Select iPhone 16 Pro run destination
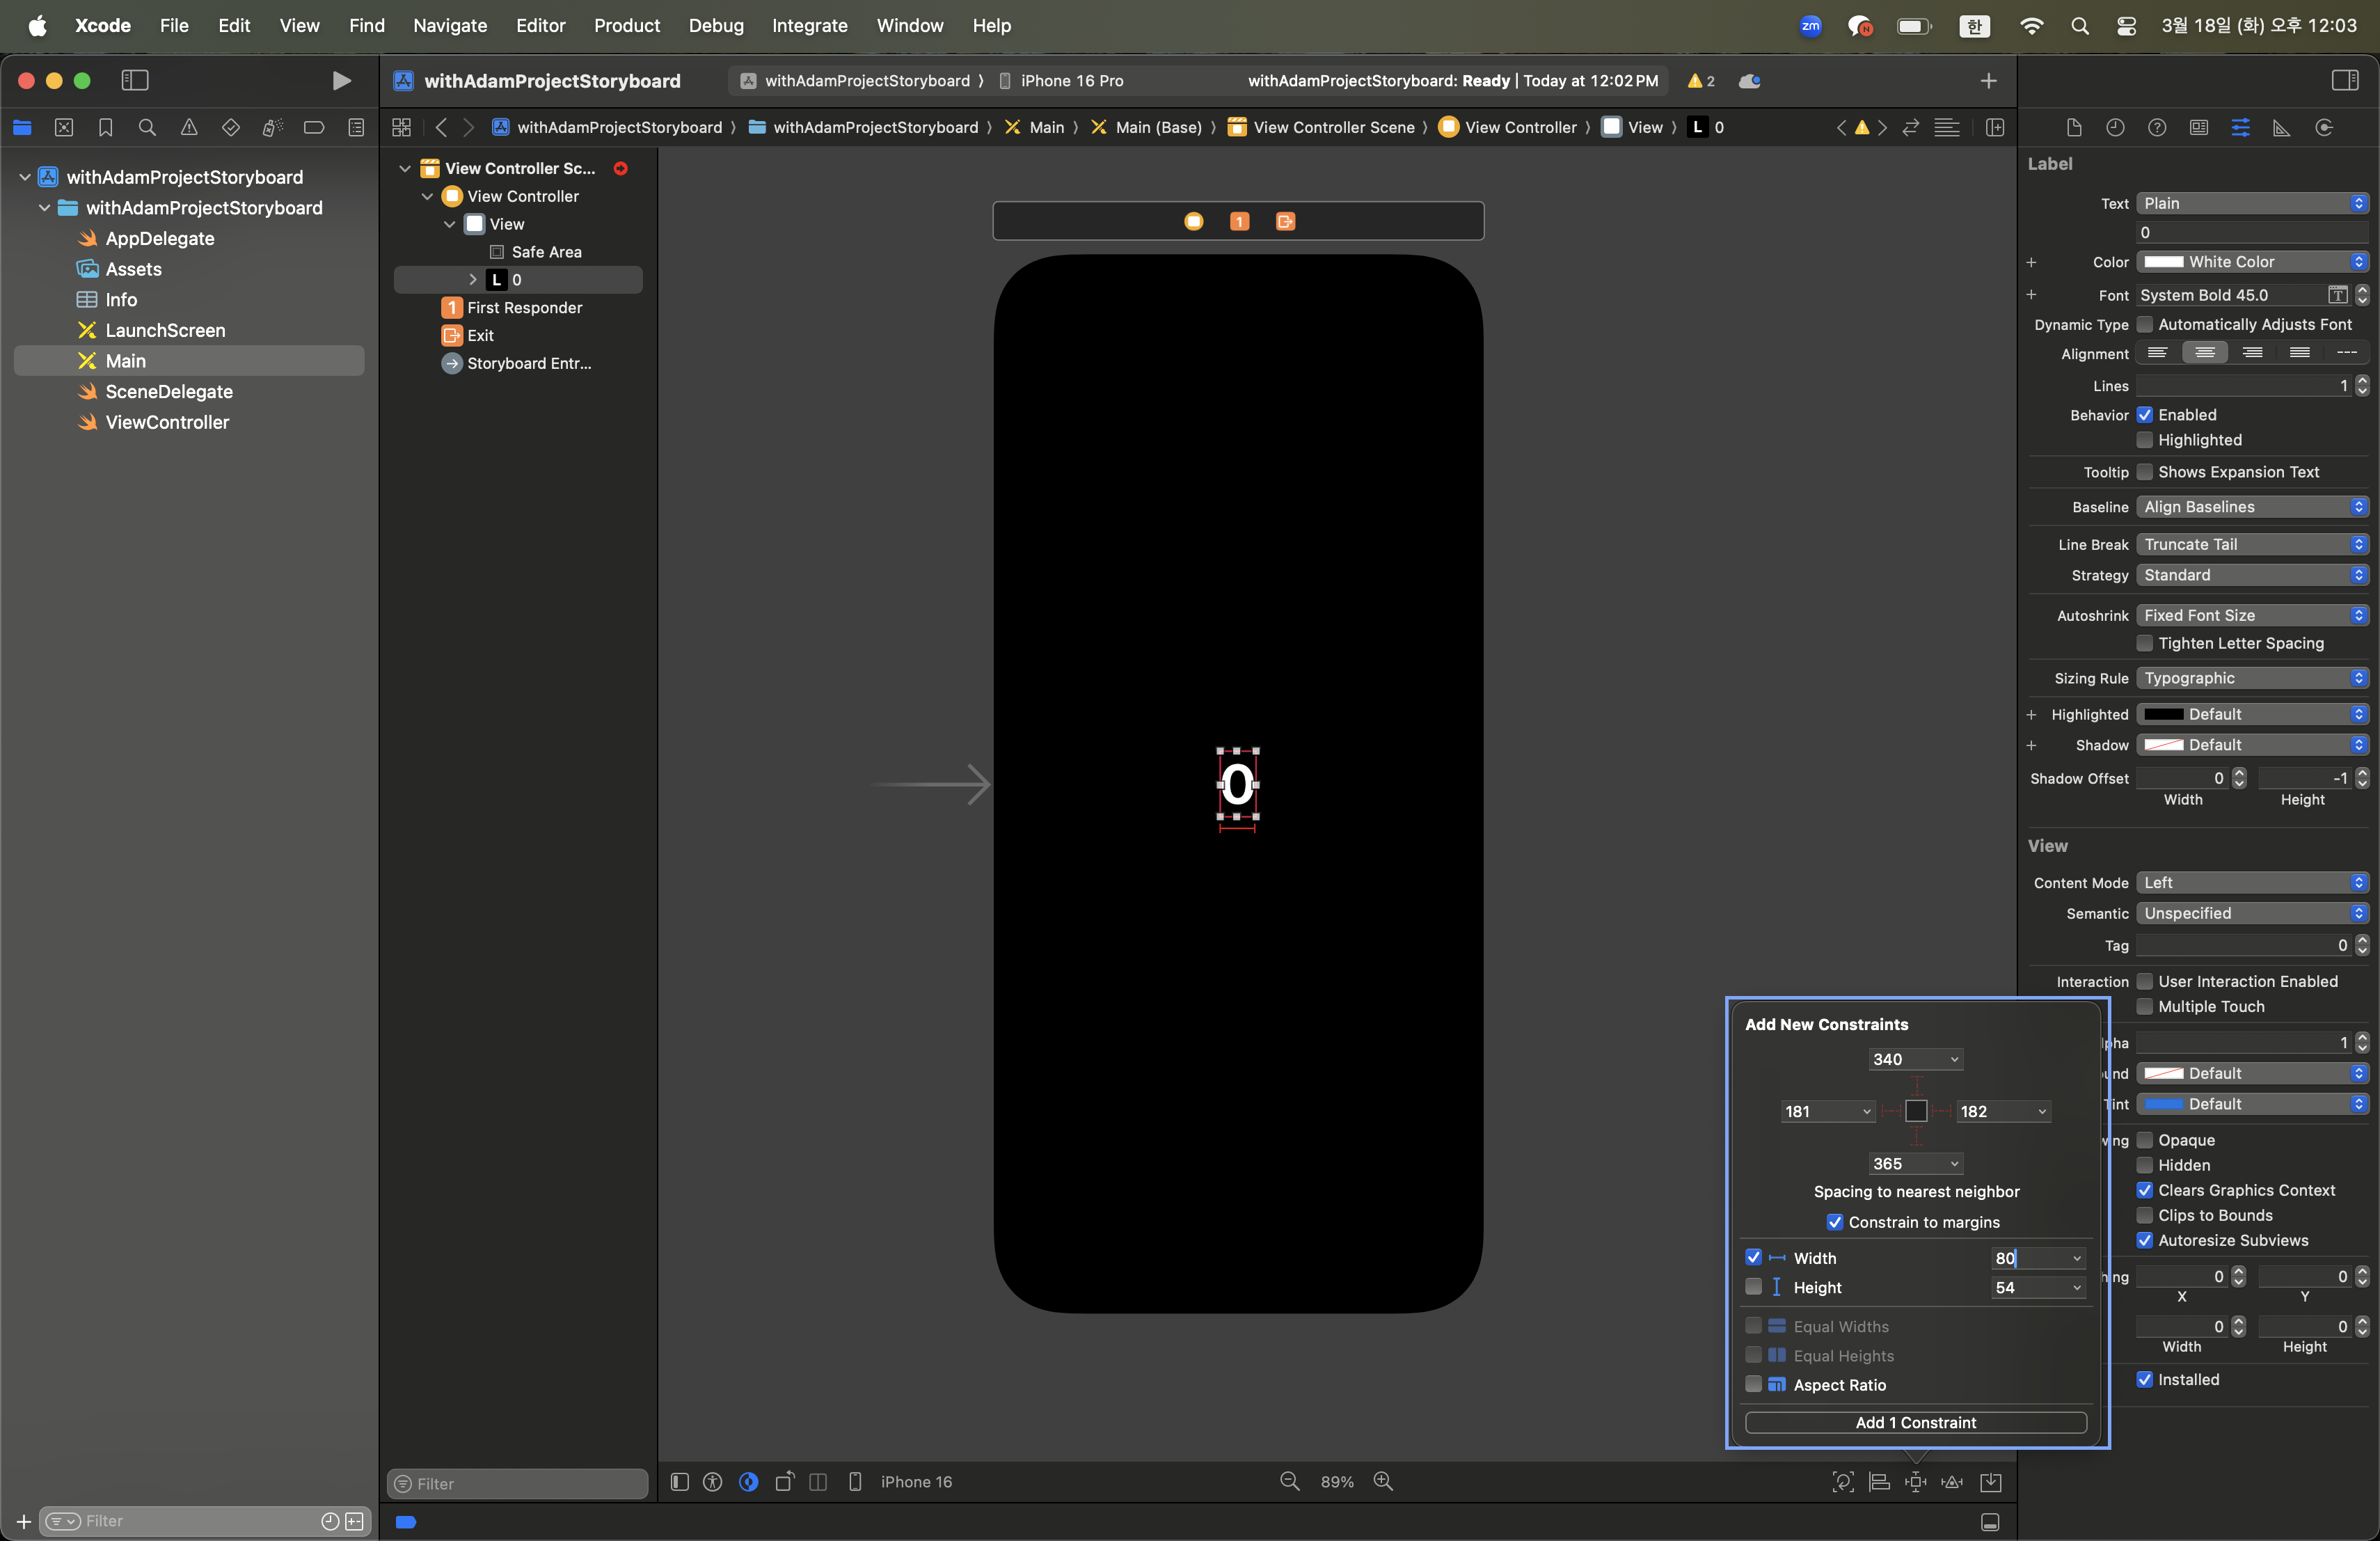The width and height of the screenshot is (2380, 1541). point(1061,81)
